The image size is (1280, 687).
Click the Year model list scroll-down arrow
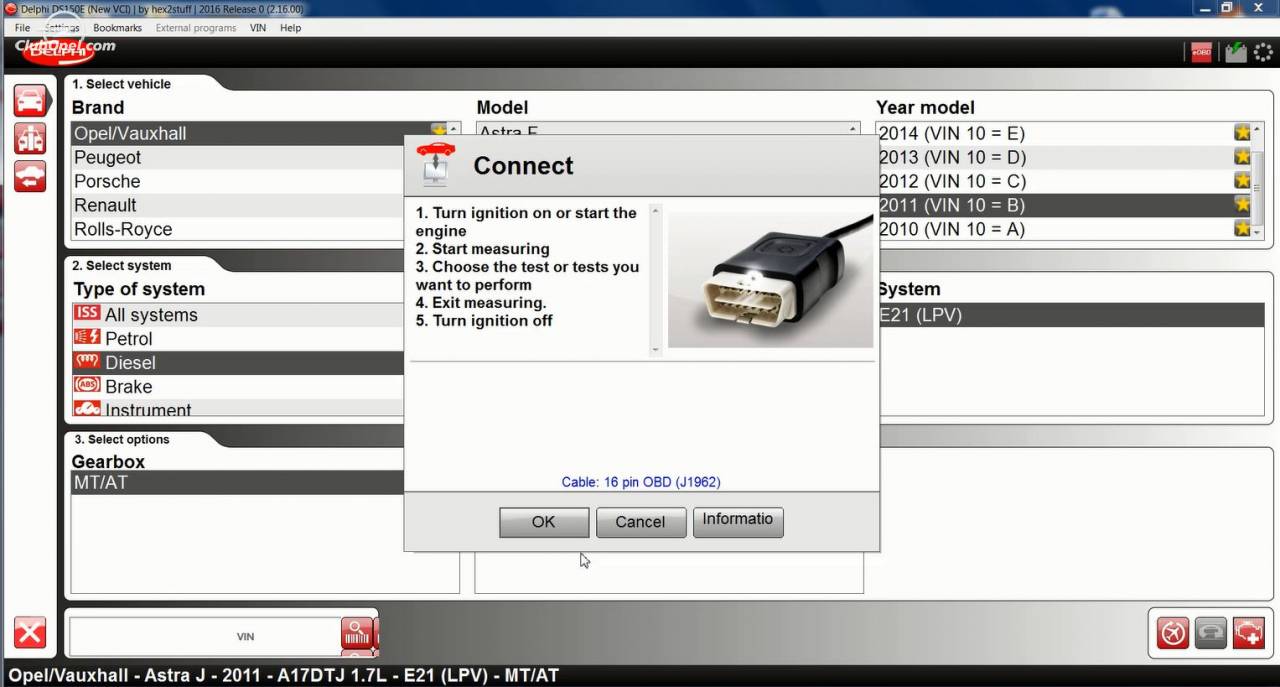1259,235
